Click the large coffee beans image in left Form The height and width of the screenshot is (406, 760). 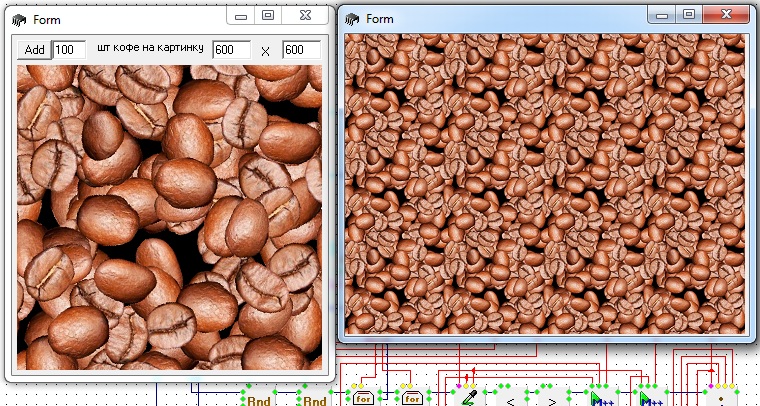pos(170,218)
